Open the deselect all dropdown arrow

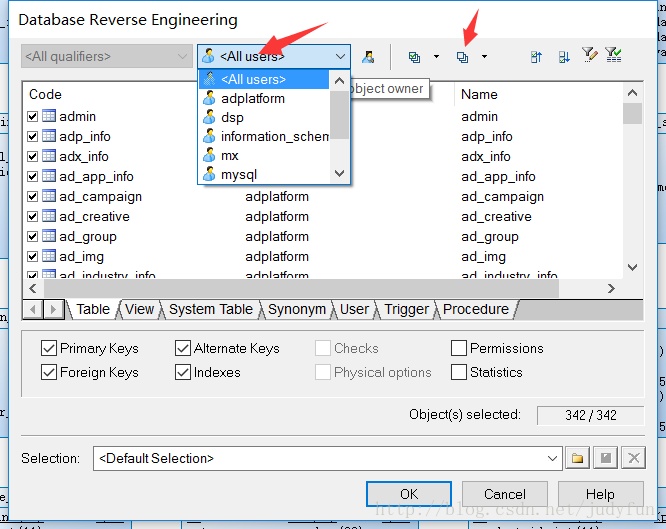[x=484, y=57]
